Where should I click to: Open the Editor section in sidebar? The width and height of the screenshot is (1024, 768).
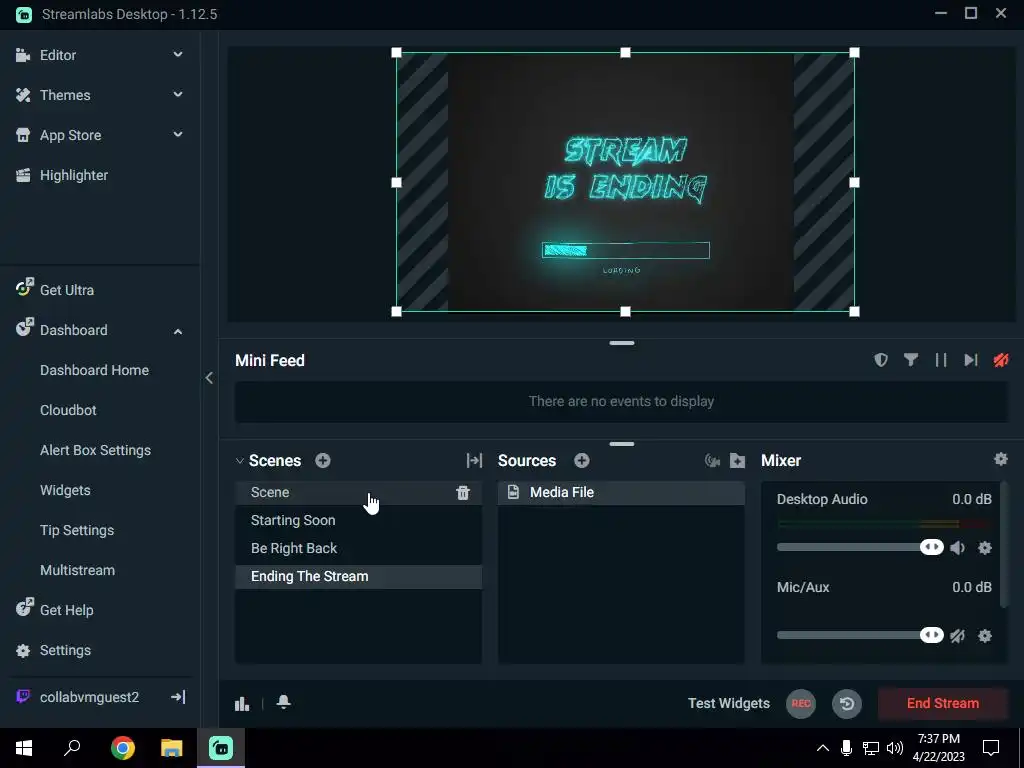[57, 55]
